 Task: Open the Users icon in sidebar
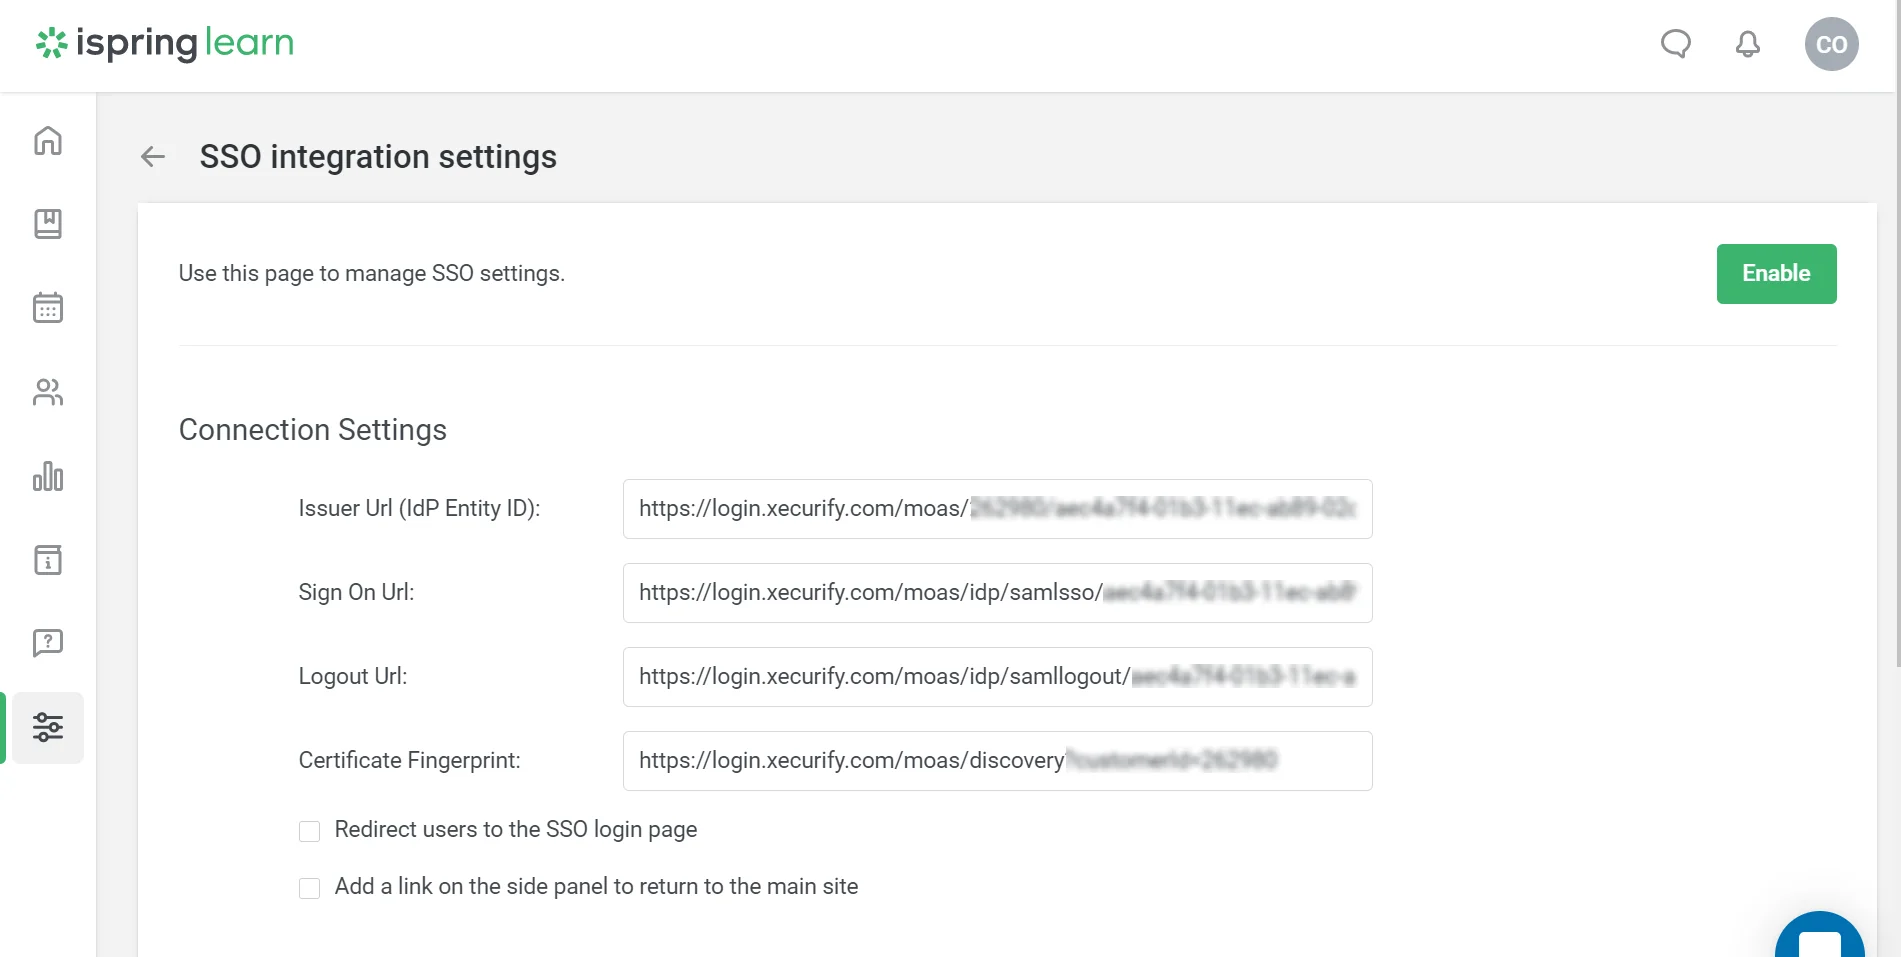tap(48, 392)
